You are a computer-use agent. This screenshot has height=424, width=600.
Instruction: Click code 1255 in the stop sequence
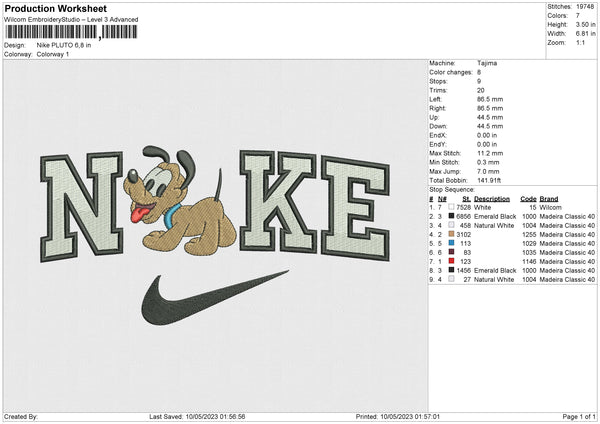point(529,234)
